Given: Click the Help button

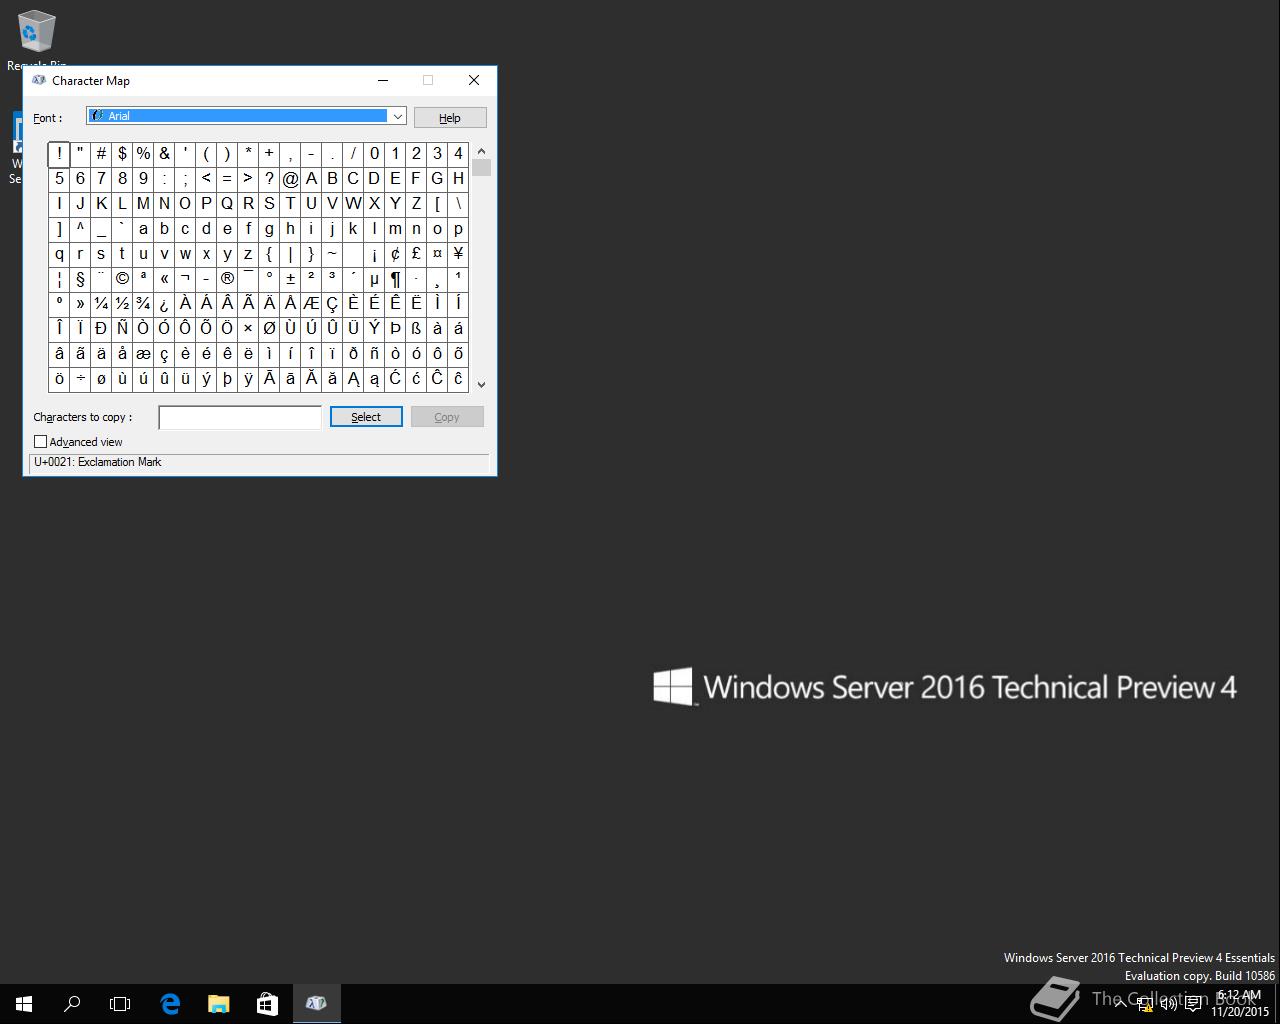Looking at the screenshot, I should tap(450, 118).
